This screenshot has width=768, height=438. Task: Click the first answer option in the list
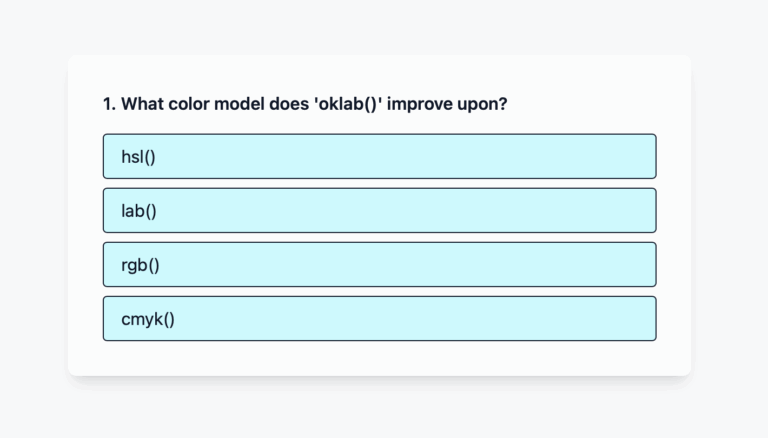coord(379,156)
